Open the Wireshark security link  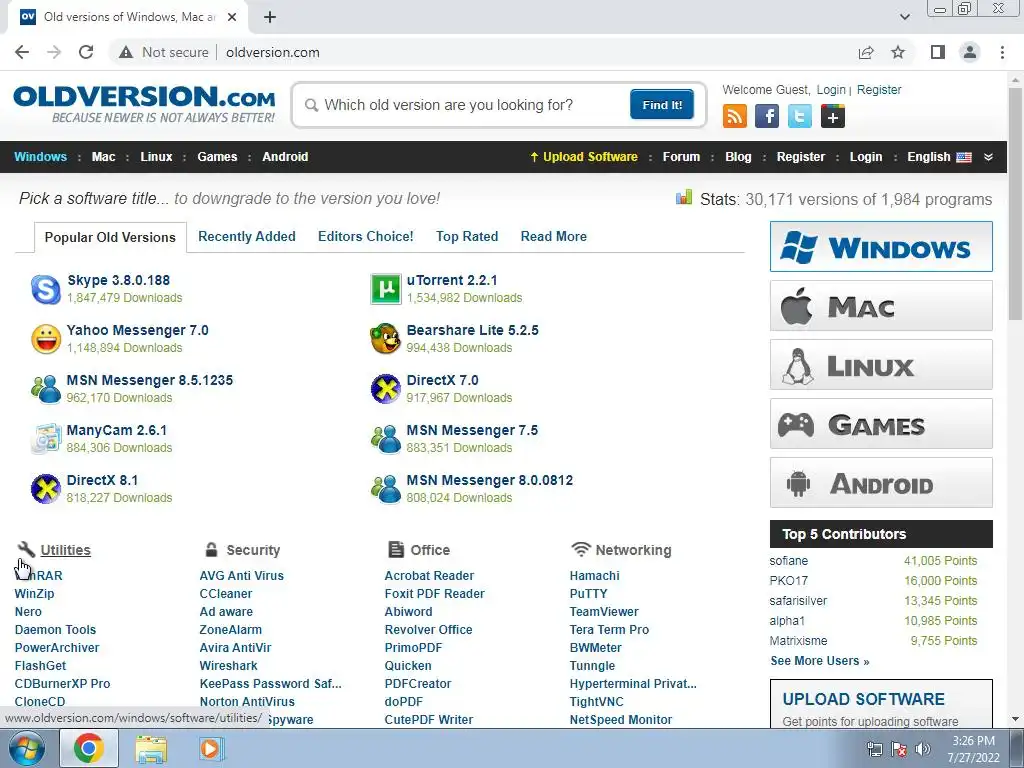(x=229, y=665)
